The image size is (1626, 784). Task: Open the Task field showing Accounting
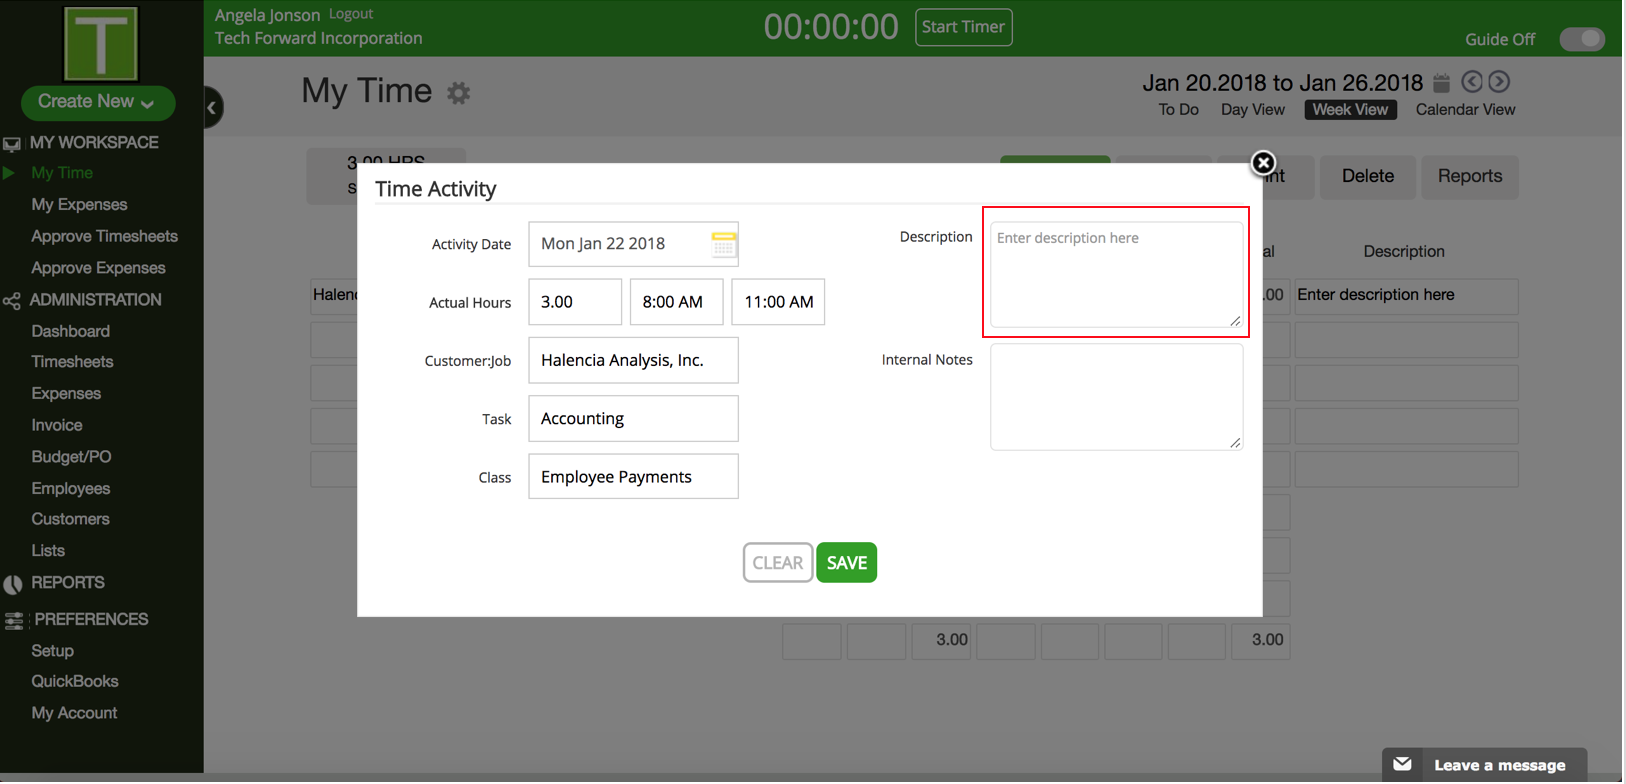tap(633, 419)
